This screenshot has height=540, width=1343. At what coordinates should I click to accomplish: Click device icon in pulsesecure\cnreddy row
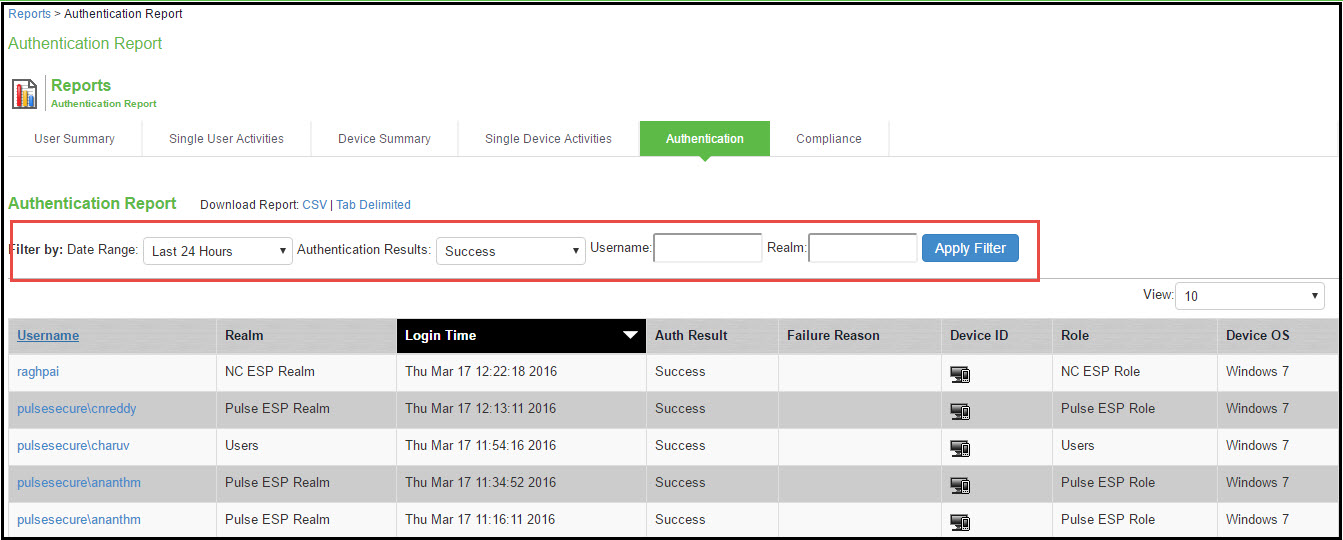pyautogui.click(x=960, y=411)
